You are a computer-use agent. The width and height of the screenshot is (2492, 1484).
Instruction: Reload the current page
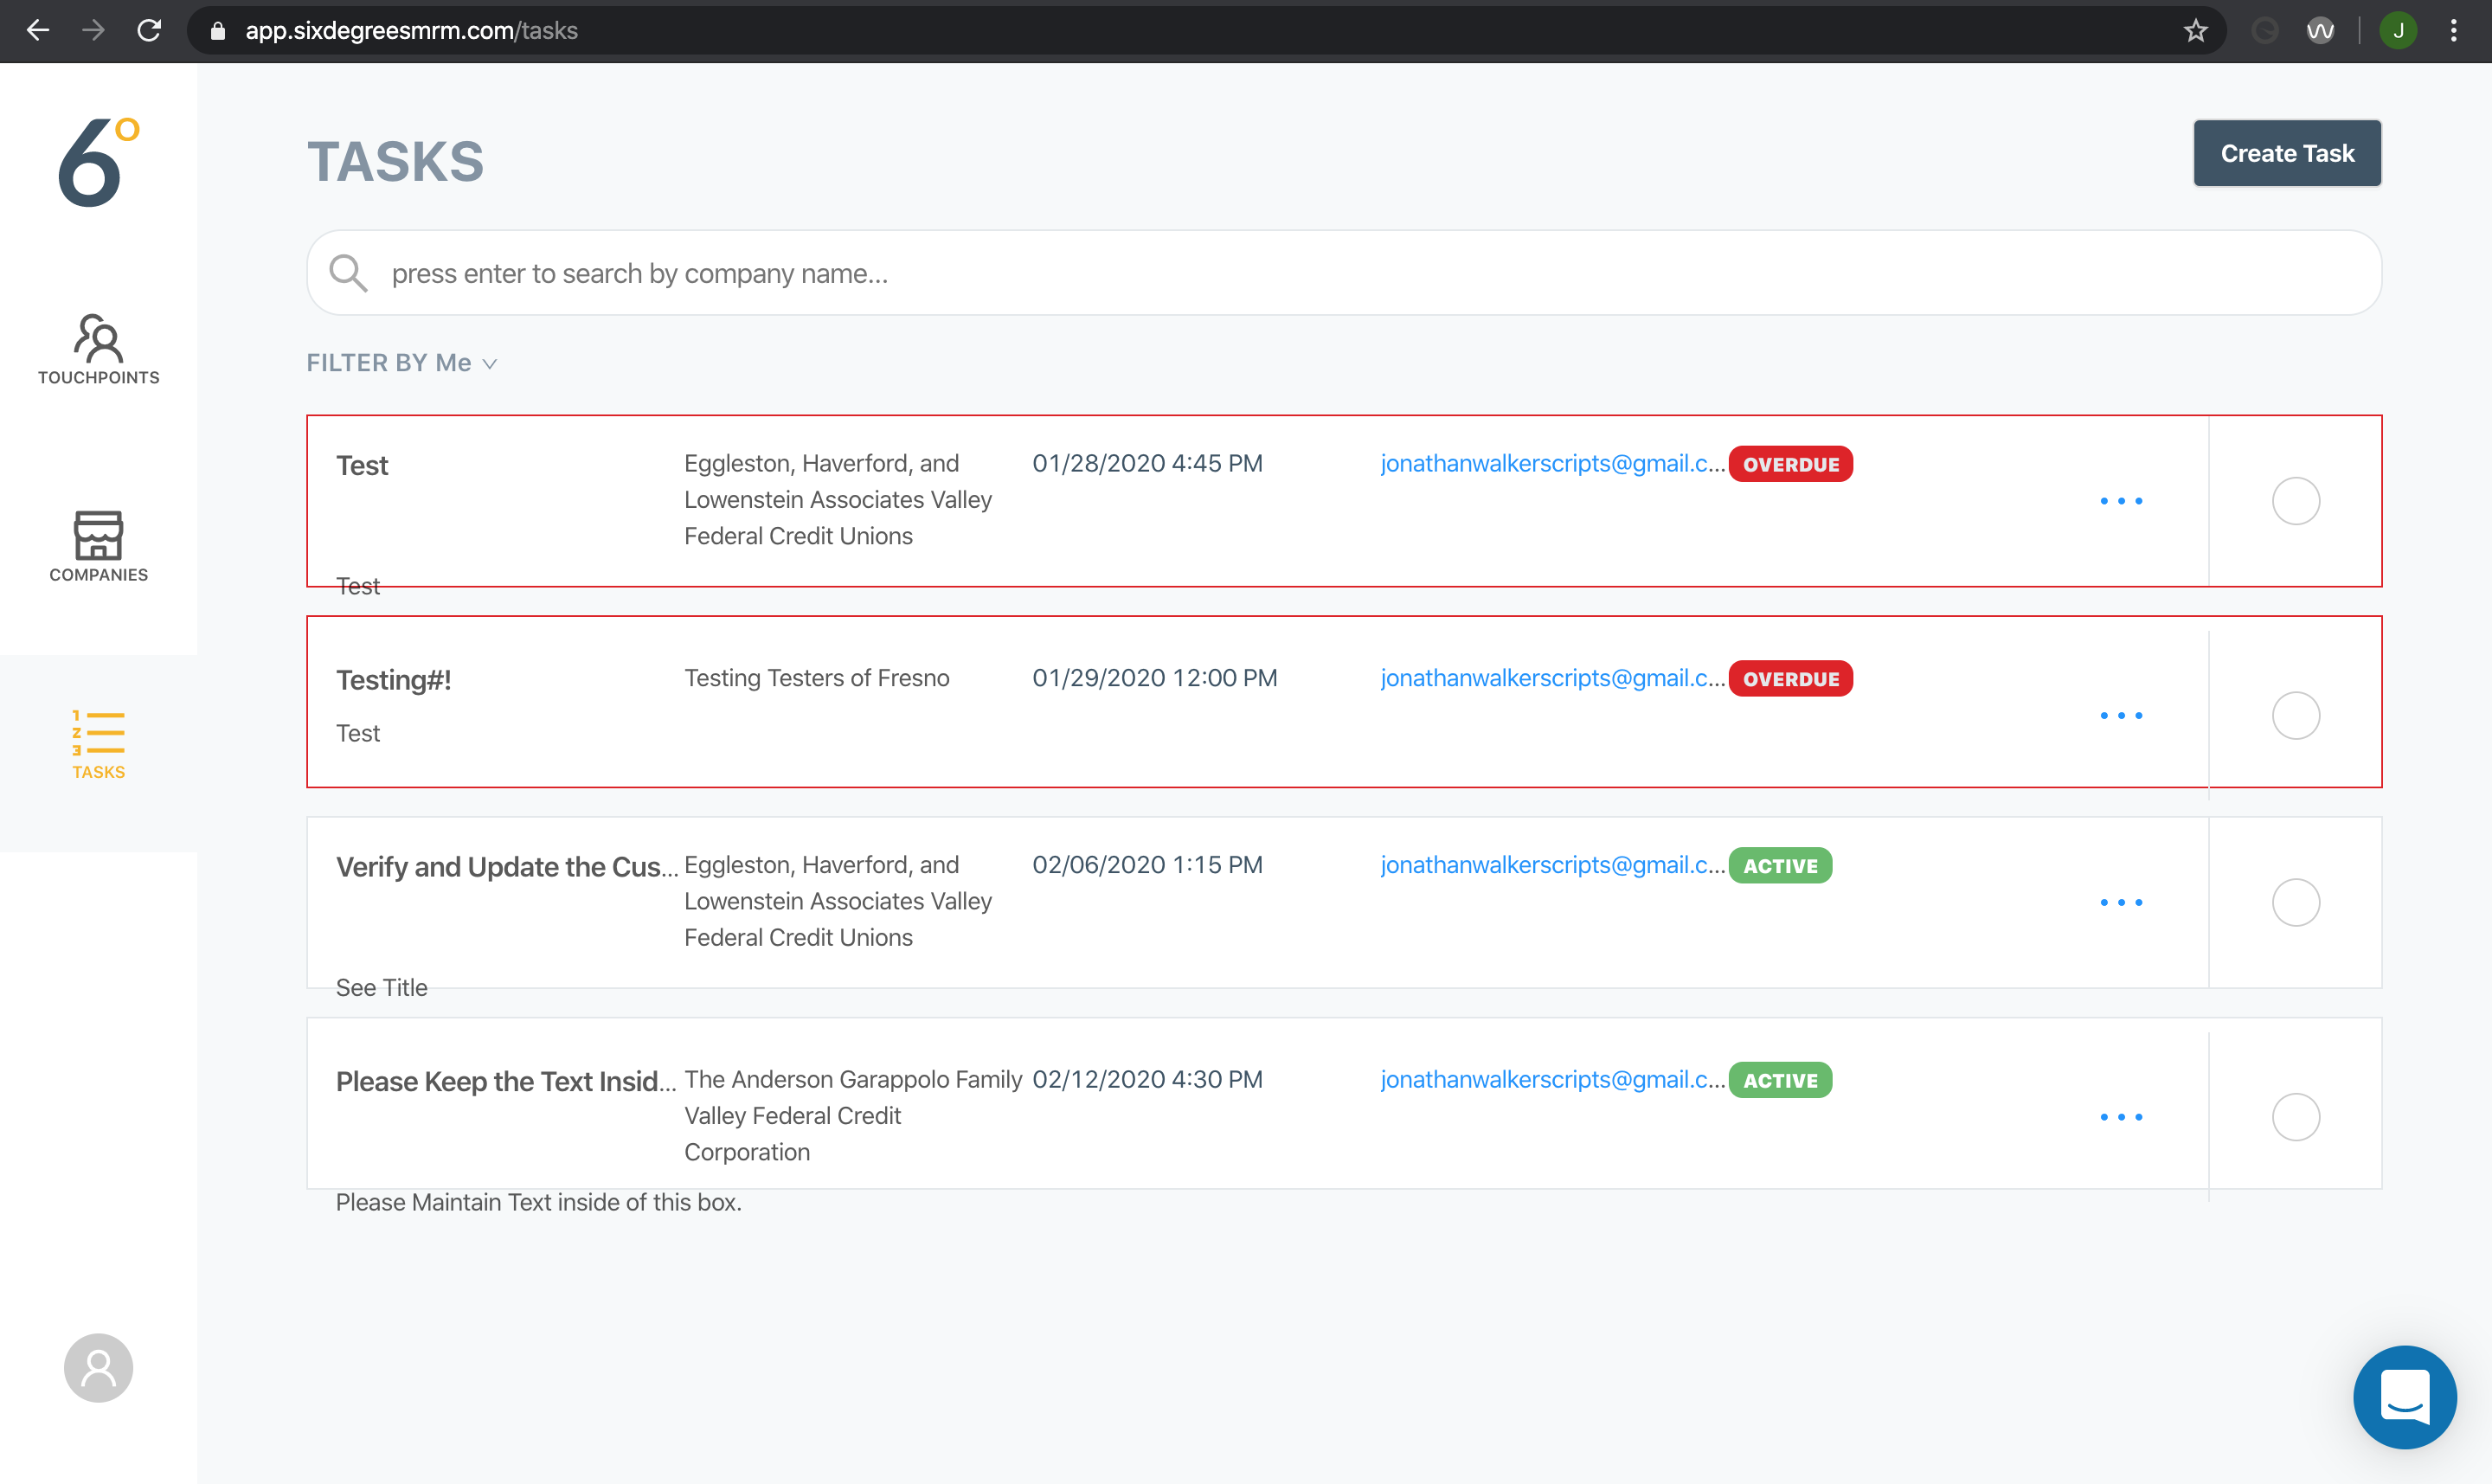pyautogui.click(x=150, y=30)
